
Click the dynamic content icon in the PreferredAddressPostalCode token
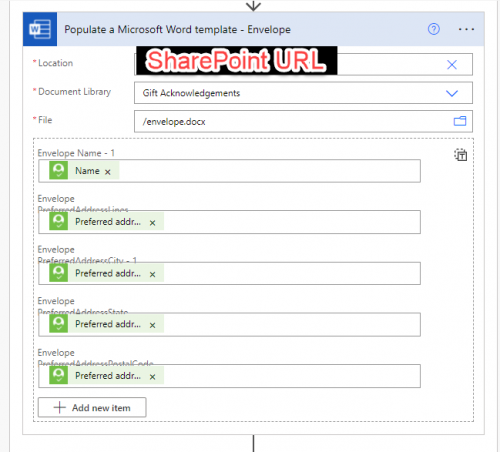pyautogui.click(x=59, y=376)
